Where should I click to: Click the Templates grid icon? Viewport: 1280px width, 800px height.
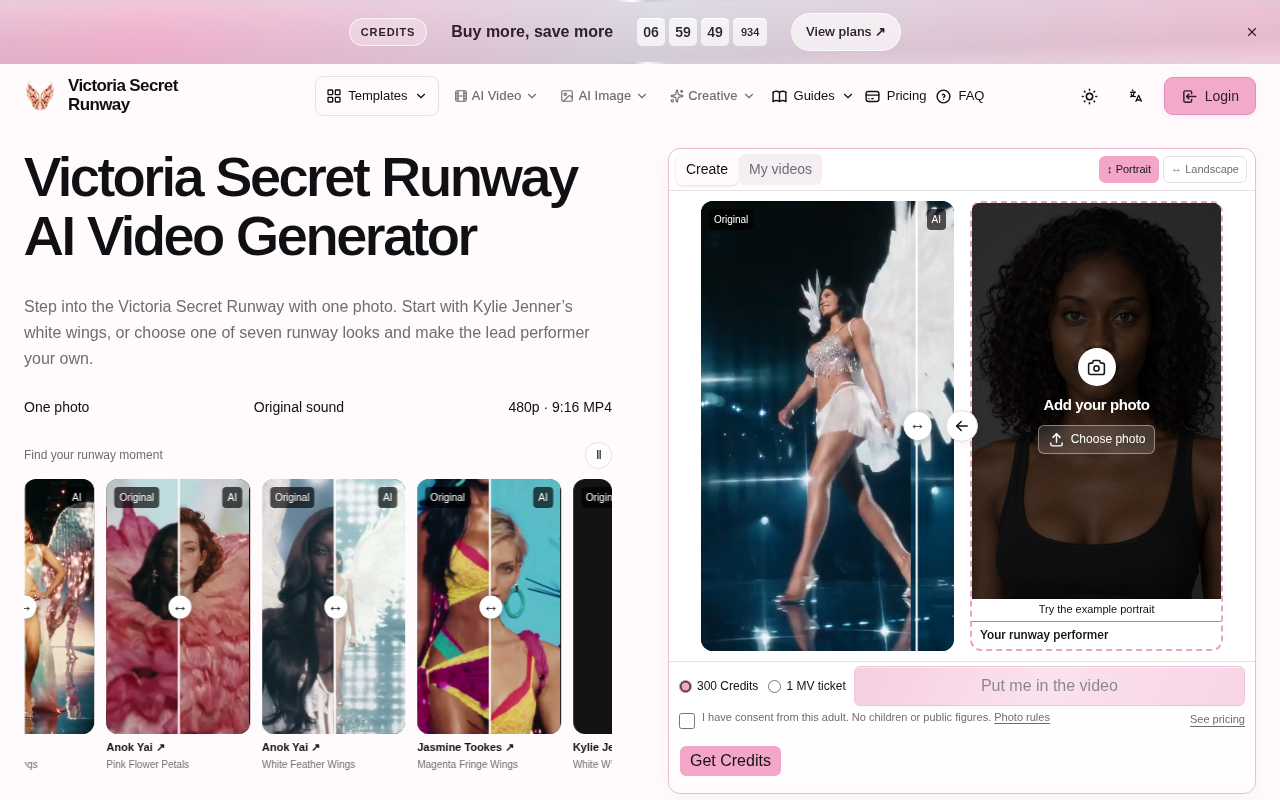tap(334, 96)
